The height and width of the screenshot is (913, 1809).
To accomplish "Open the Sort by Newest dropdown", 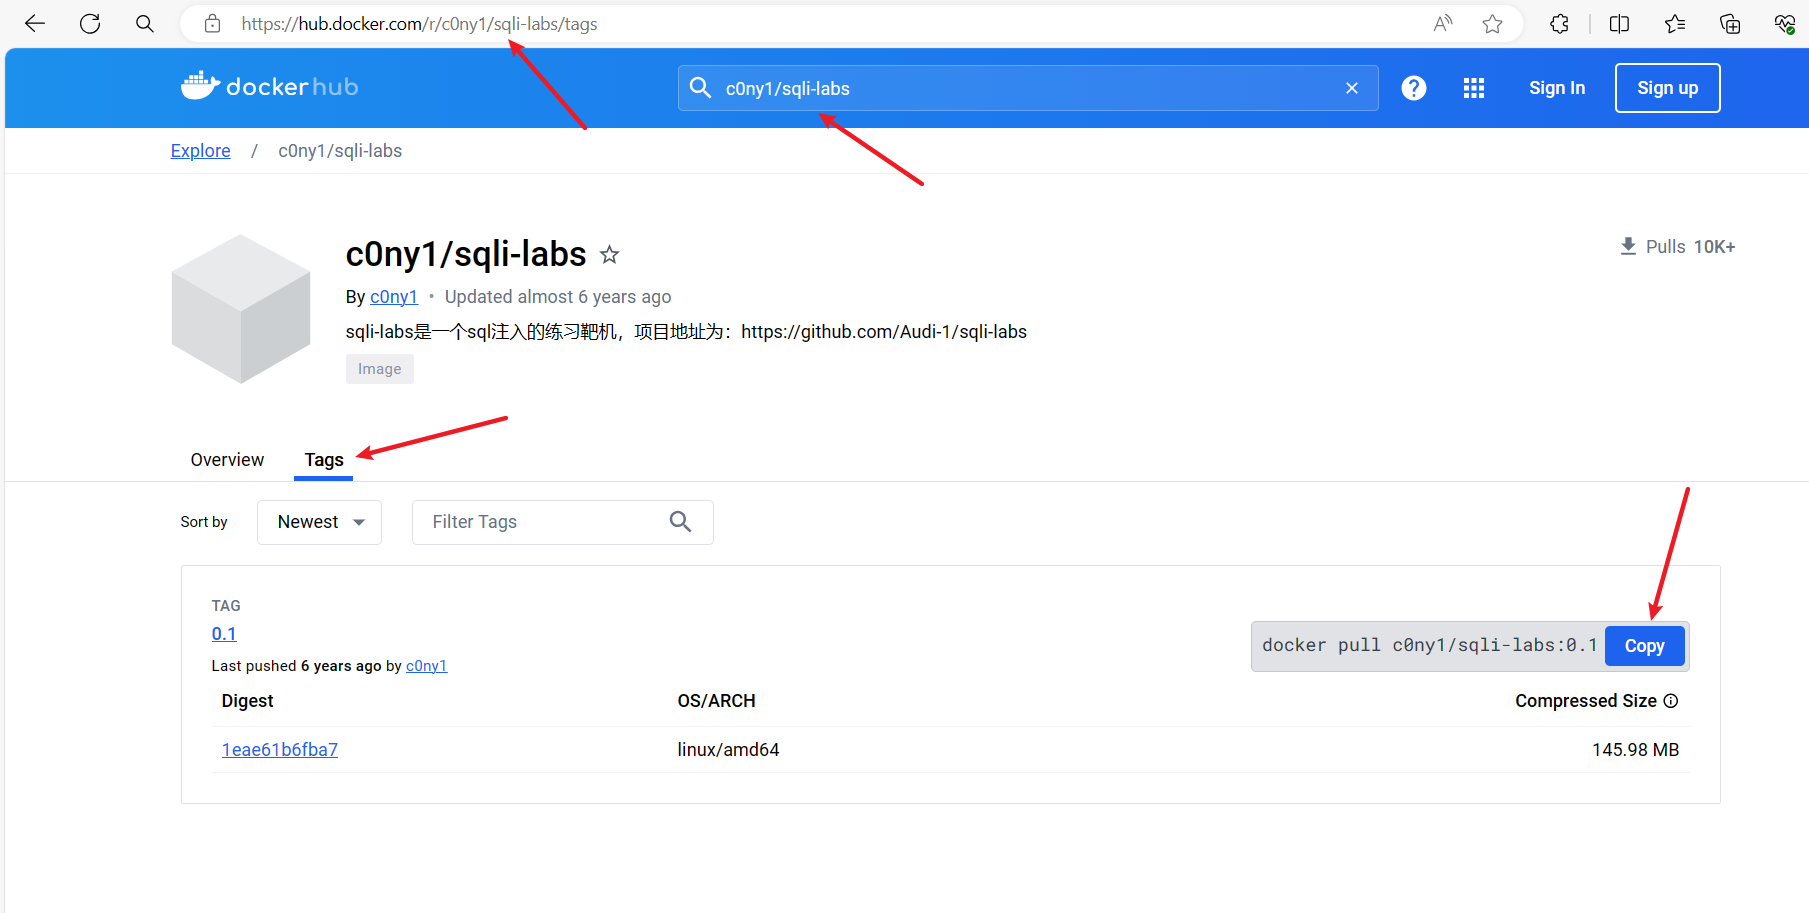I will coord(319,522).
